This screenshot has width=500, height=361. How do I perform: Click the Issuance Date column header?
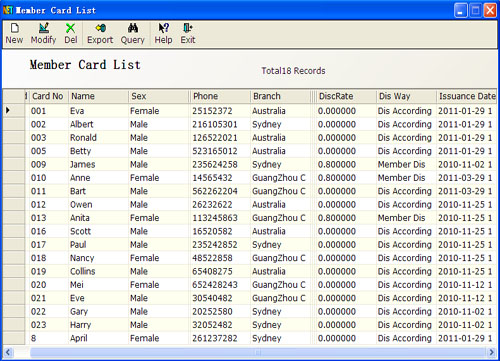tap(467, 96)
